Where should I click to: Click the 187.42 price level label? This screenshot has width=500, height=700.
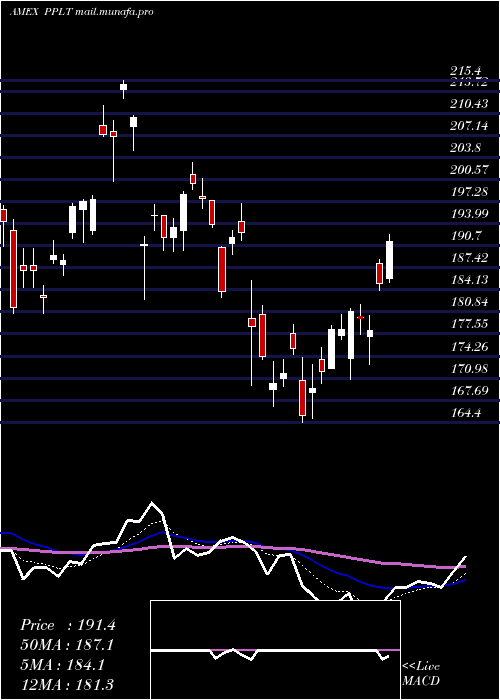click(x=469, y=258)
